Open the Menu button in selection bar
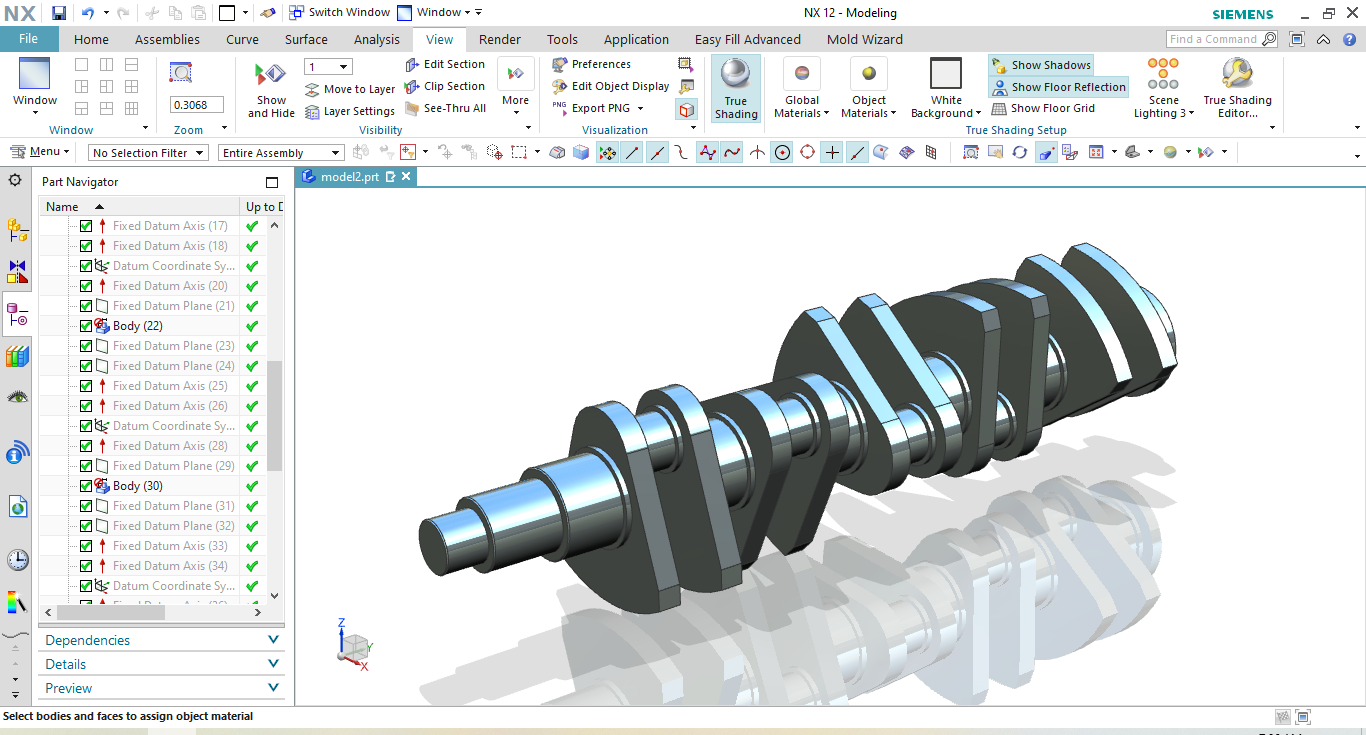Screen dimensions: 1366x735 click(x=40, y=152)
